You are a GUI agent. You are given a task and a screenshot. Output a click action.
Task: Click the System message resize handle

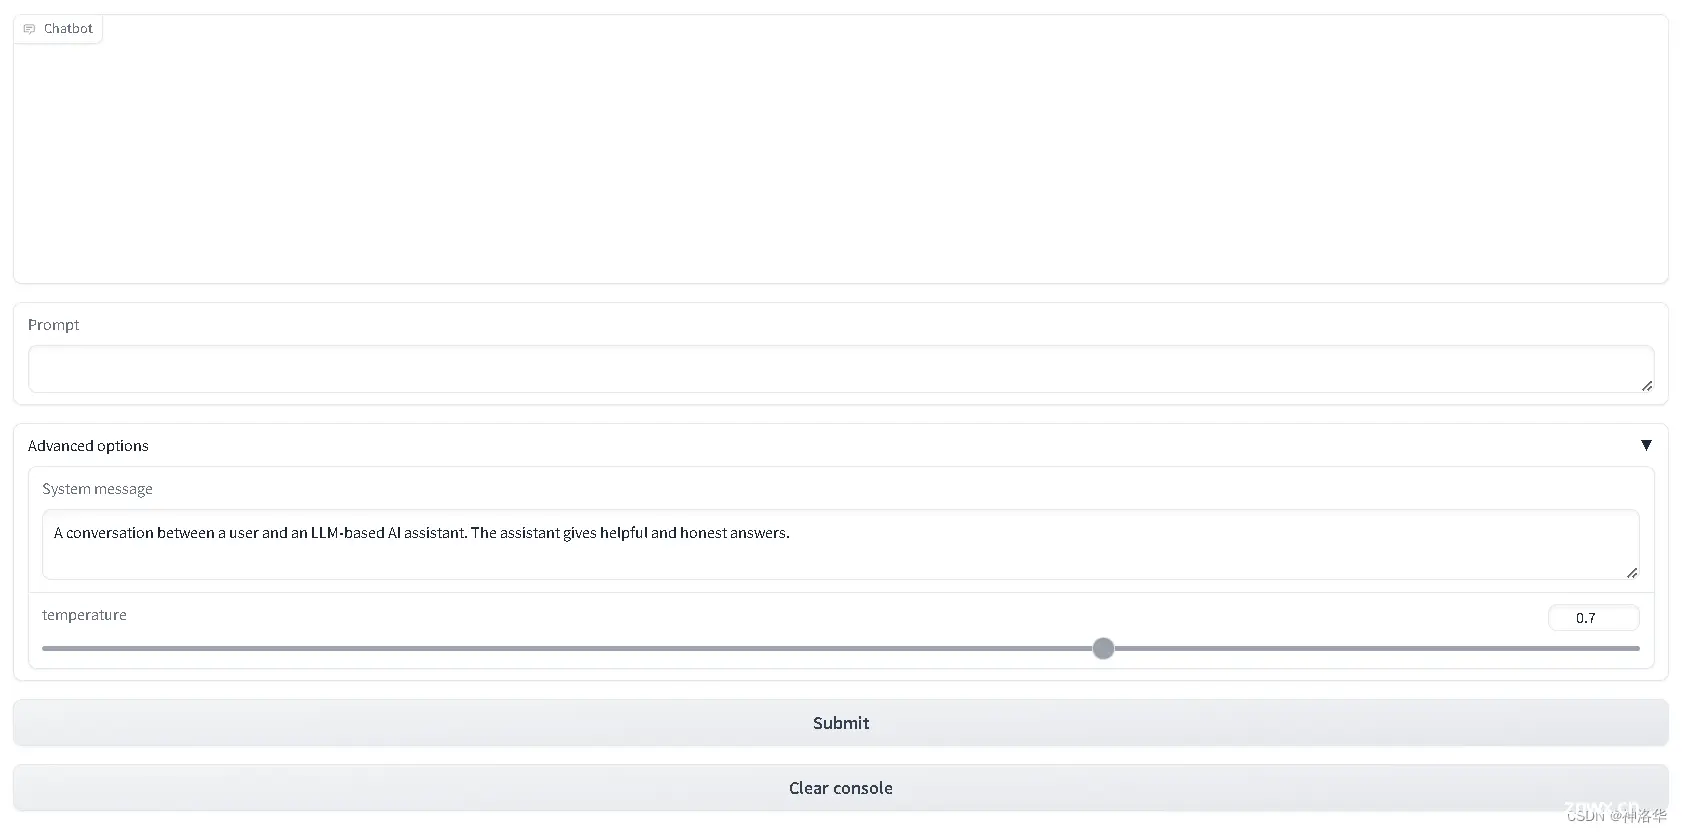[1631, 572]
